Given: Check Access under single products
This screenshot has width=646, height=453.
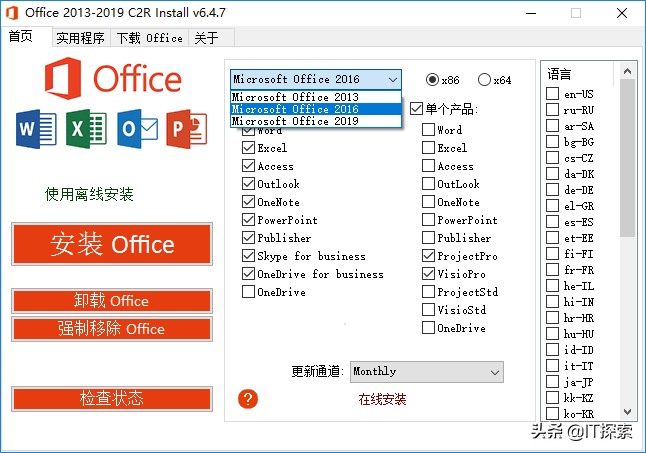Looking at the screenshot, I should pos(428,166).
